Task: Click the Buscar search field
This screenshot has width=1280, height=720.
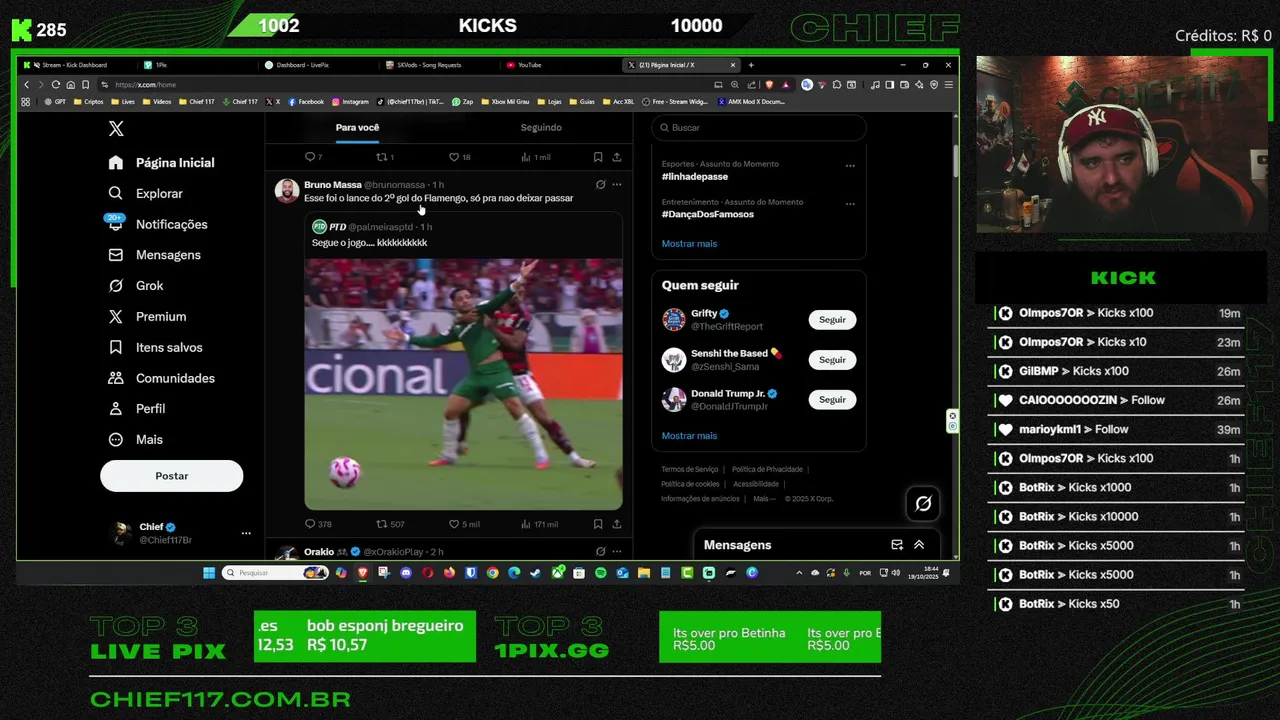Action: [x=759, y=128]
